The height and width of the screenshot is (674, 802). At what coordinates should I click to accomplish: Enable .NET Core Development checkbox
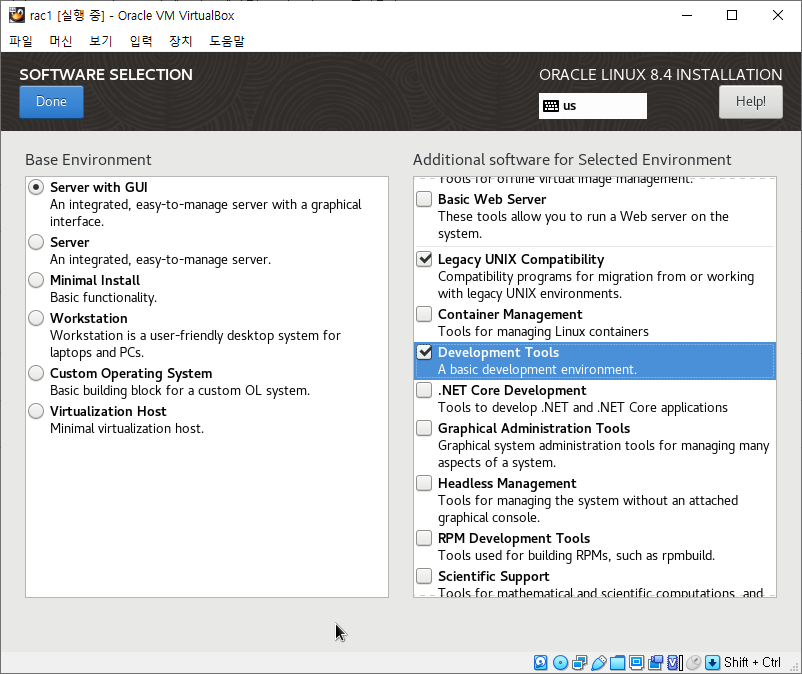[x=424, y=390]
